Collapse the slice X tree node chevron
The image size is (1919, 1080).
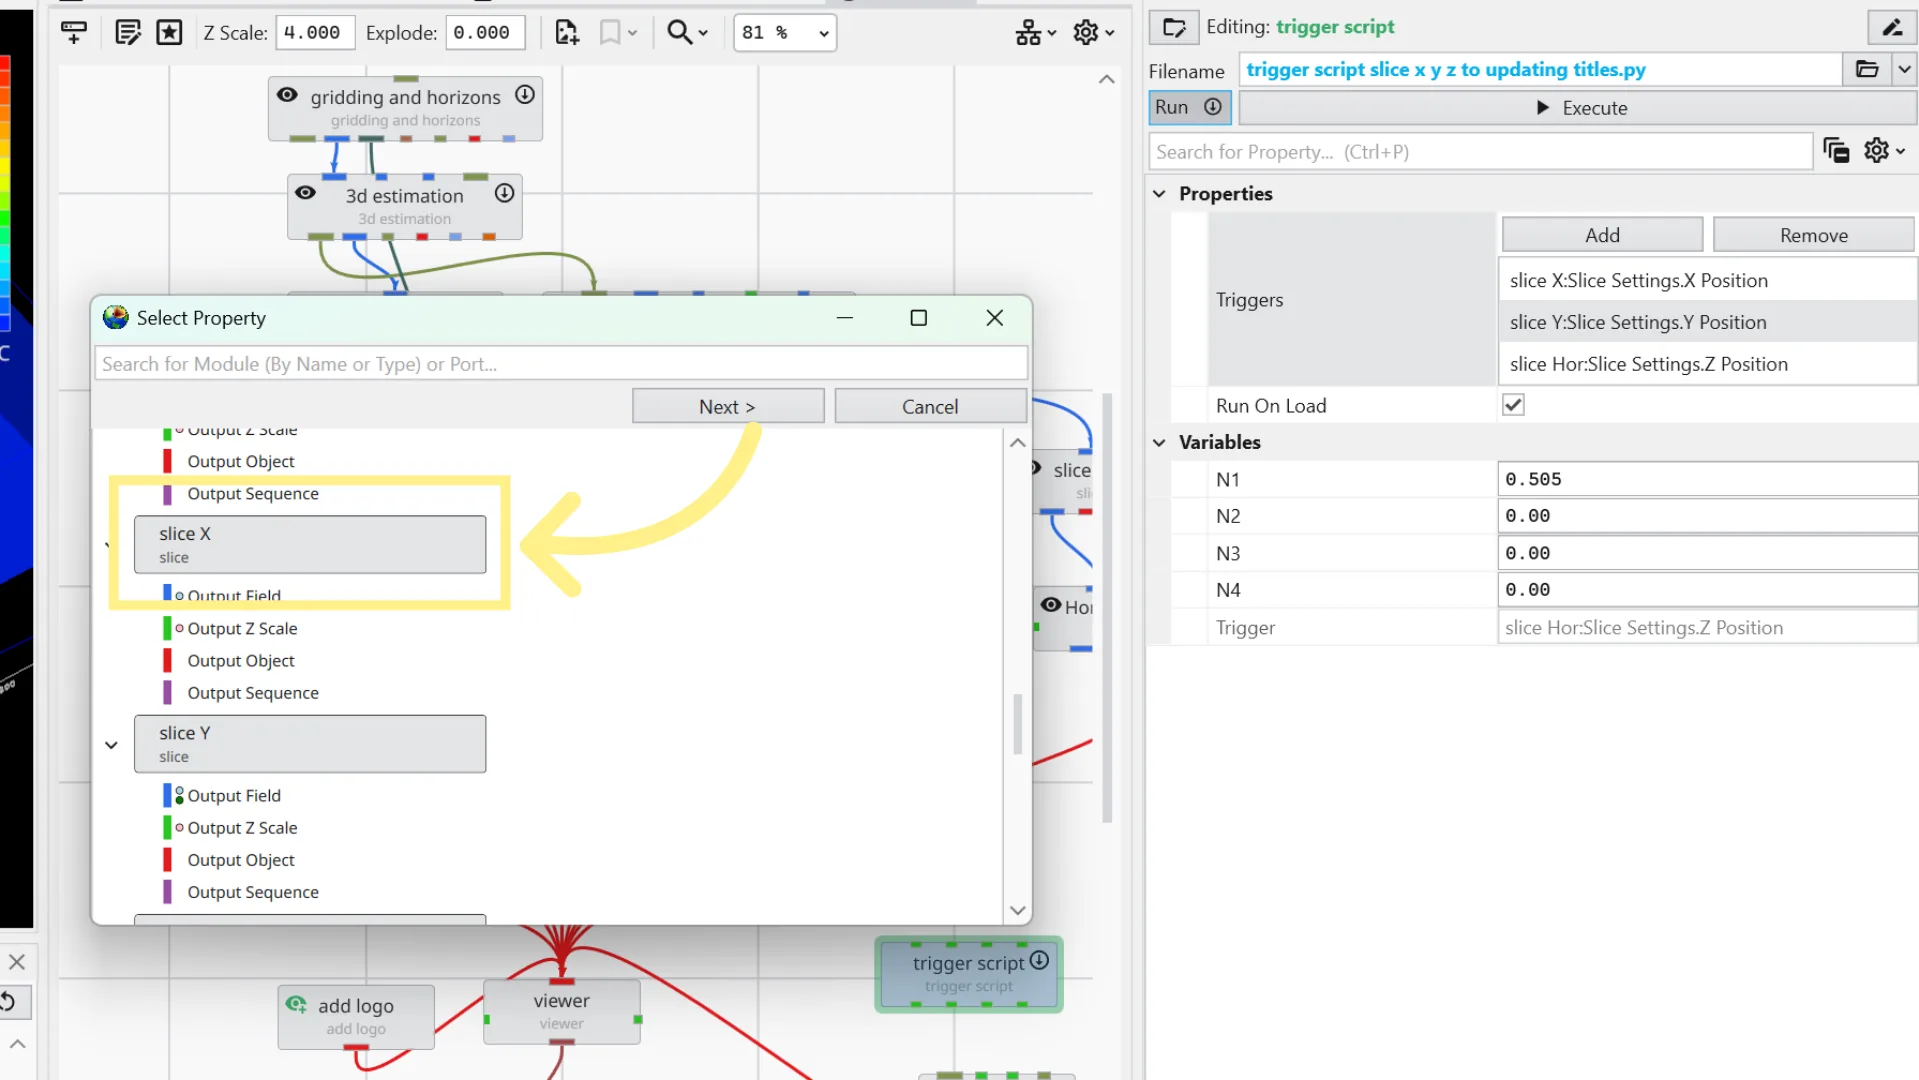tap(108, 546)
